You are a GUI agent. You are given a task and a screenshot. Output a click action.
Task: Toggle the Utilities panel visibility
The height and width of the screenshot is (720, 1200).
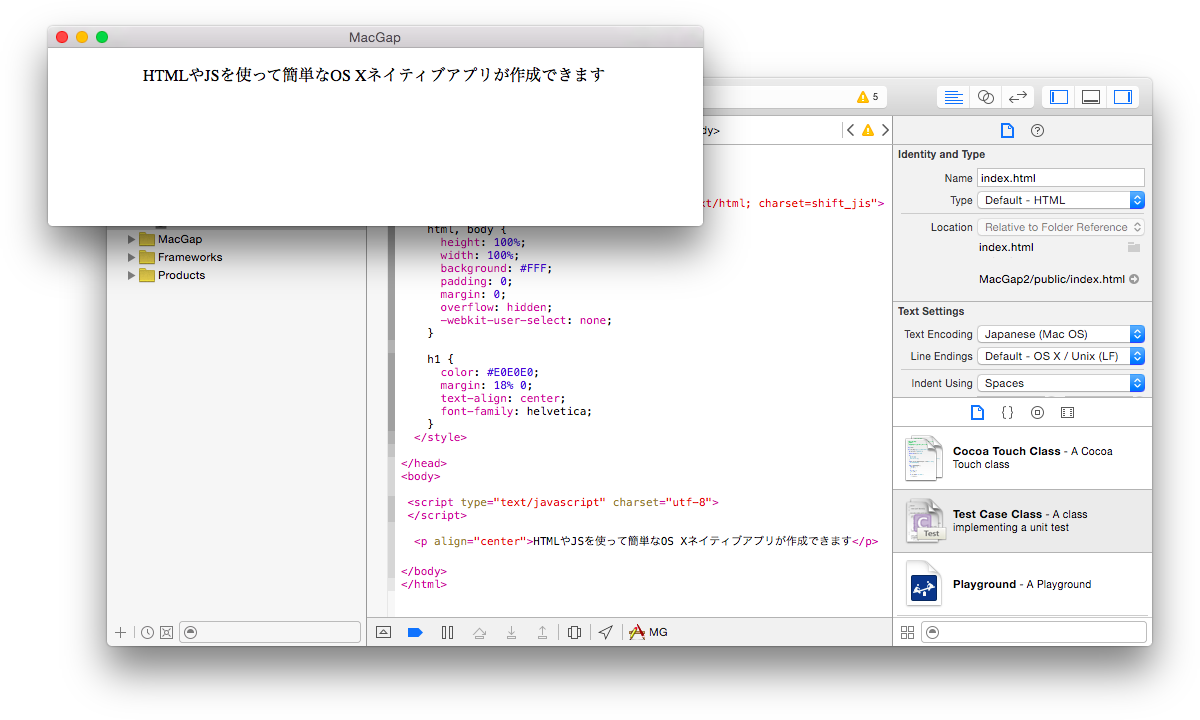(x=1123, y=97)
